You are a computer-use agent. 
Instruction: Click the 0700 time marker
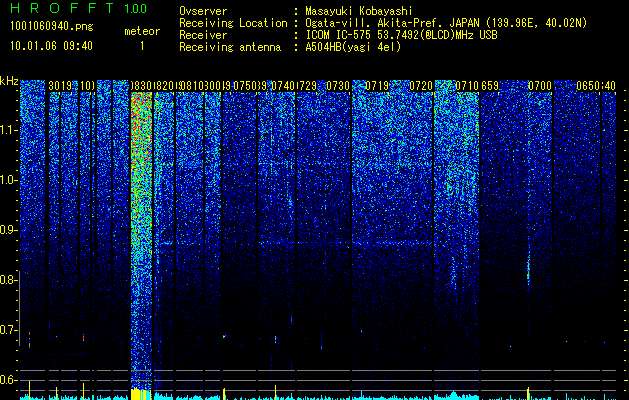(540, 86)
